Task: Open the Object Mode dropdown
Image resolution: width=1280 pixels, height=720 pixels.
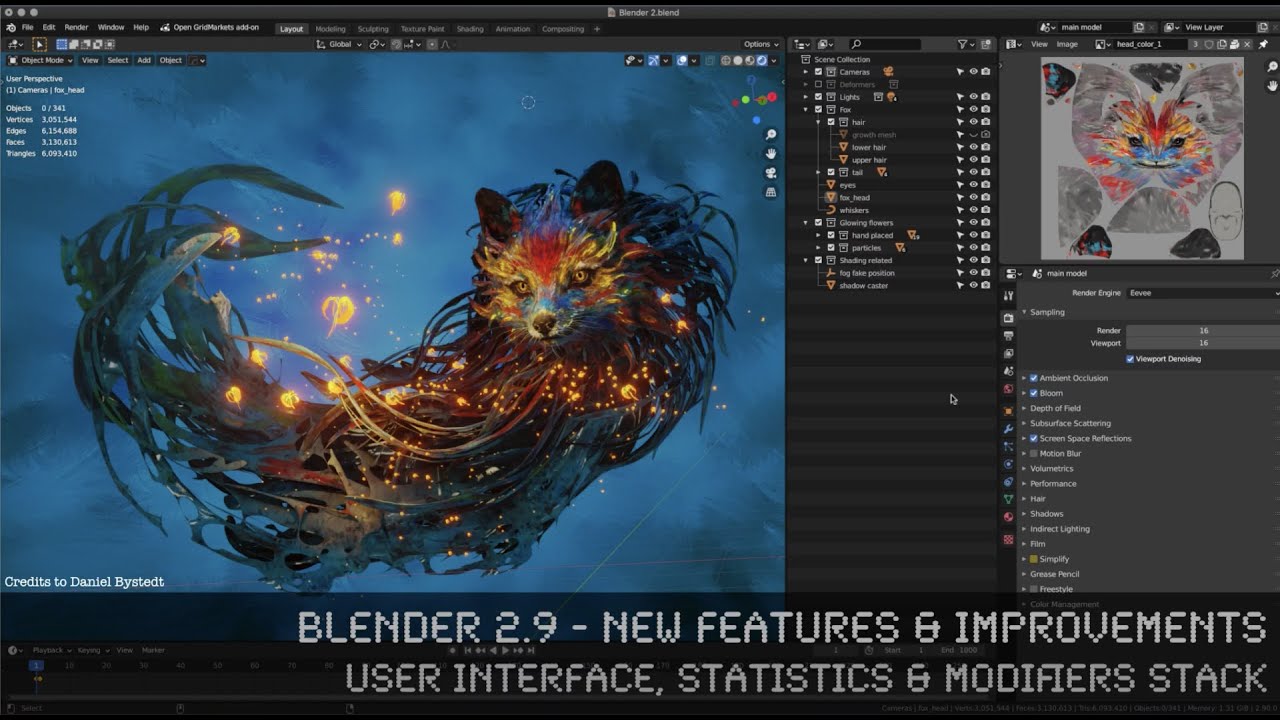Action: [x=41, y=60]
